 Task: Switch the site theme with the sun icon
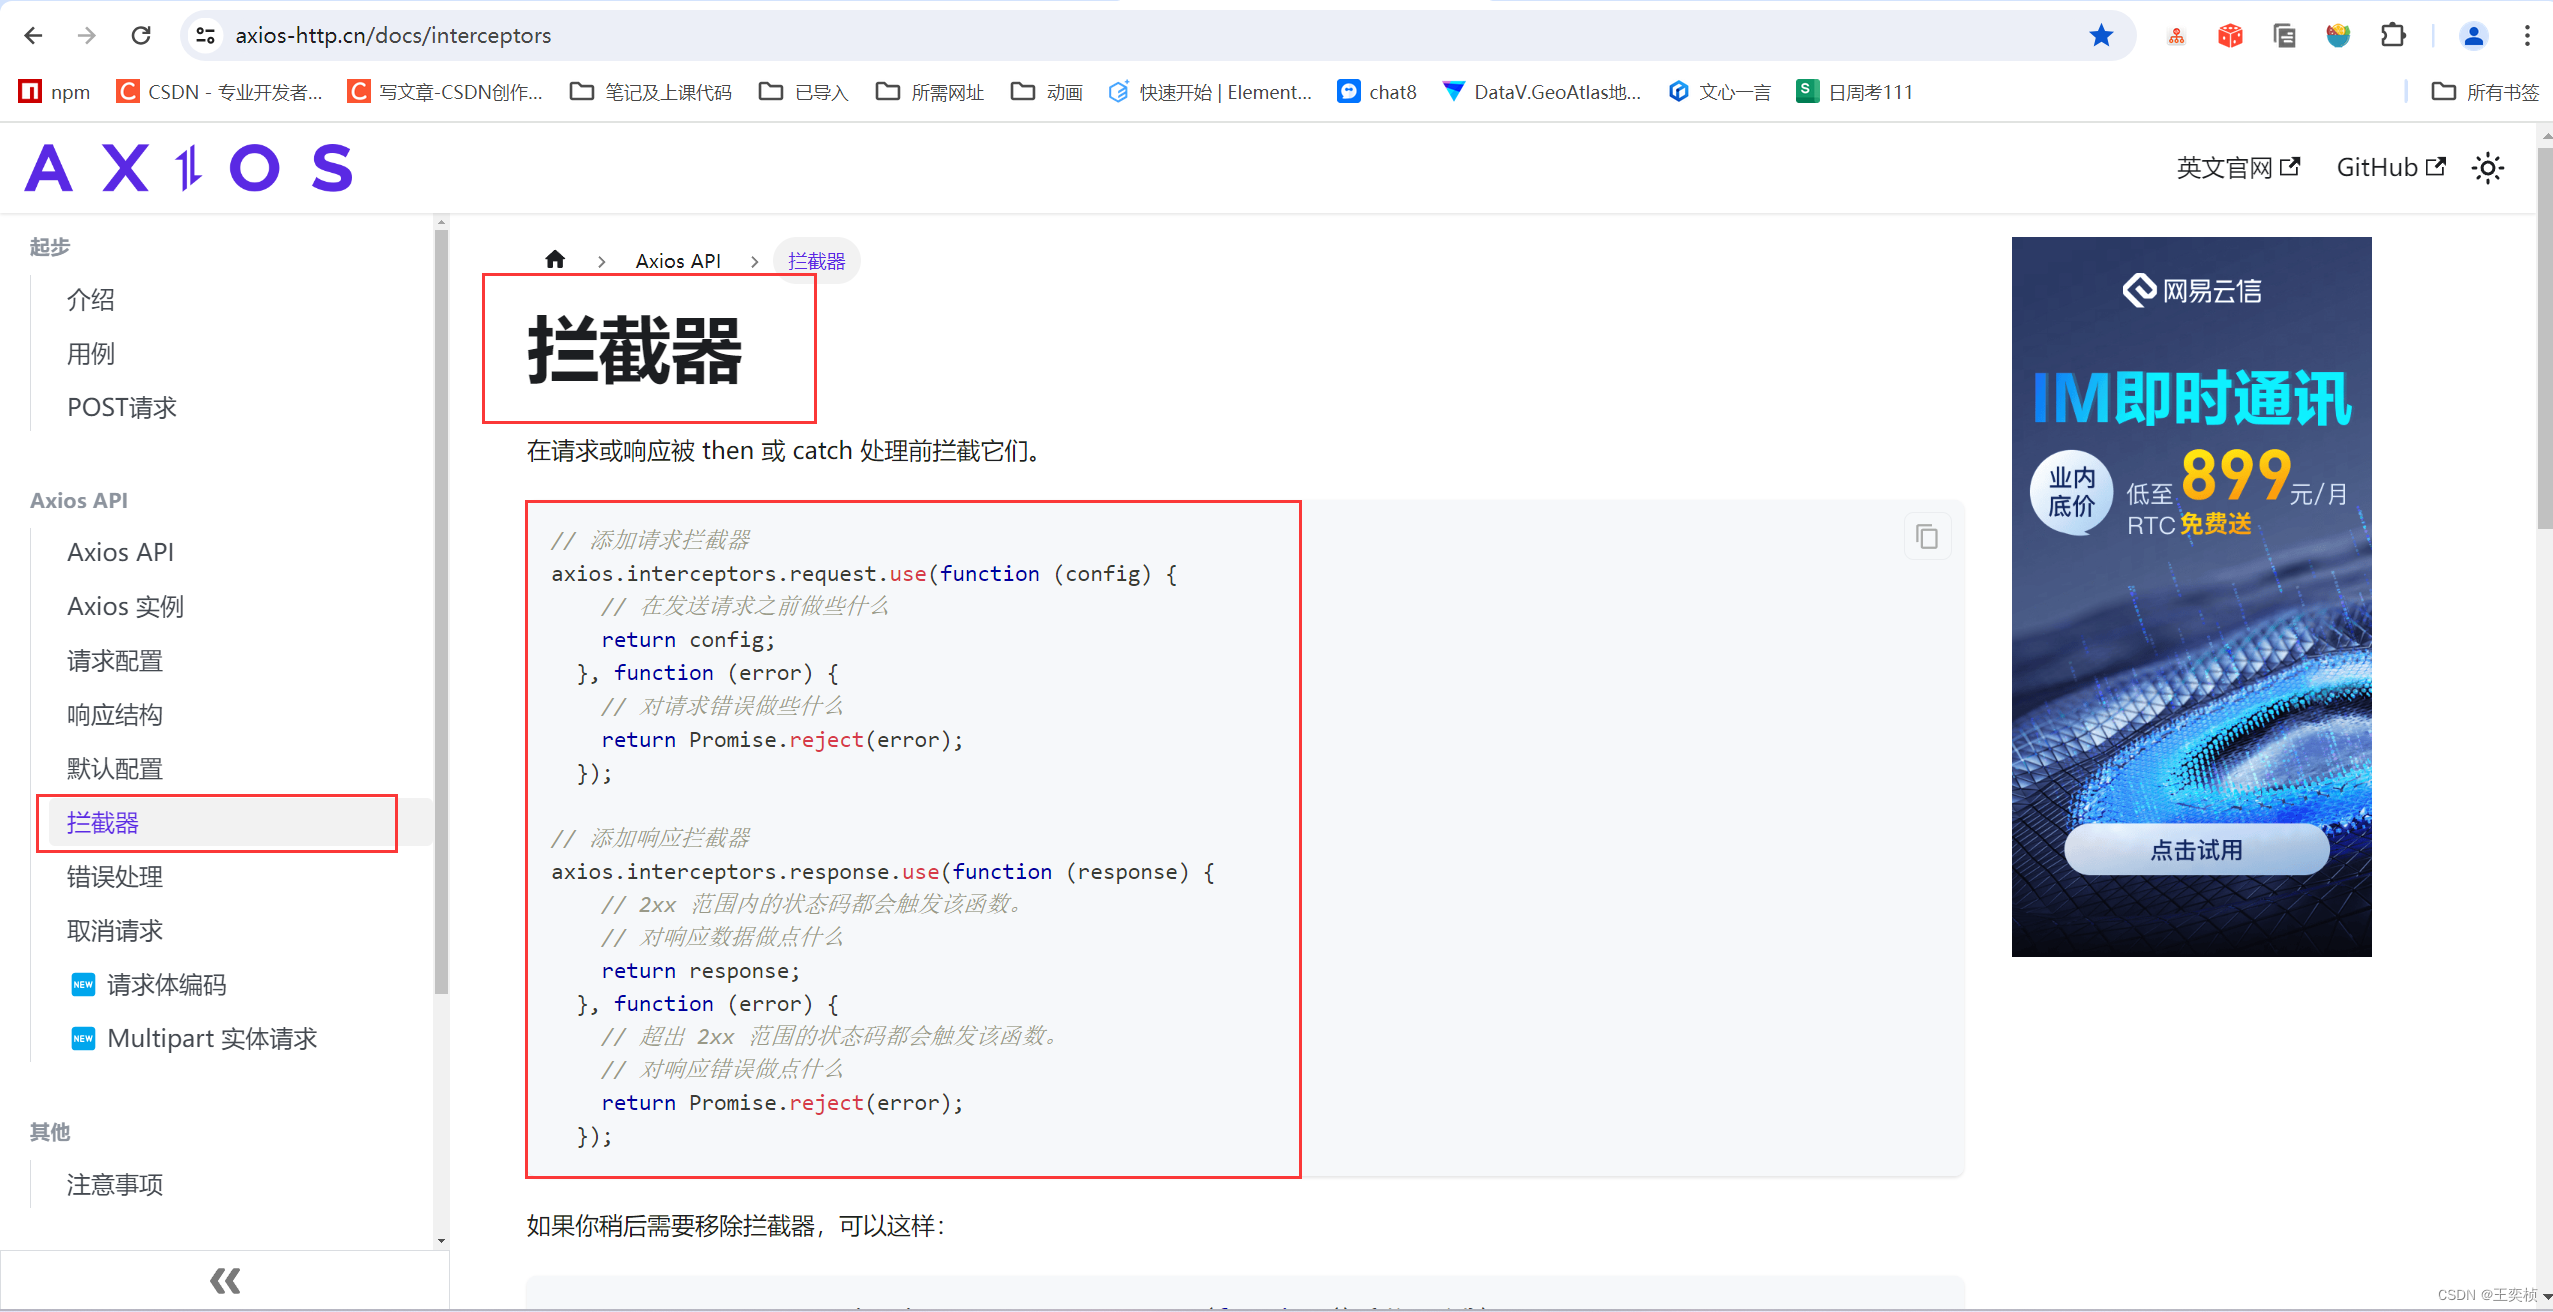2487,167
